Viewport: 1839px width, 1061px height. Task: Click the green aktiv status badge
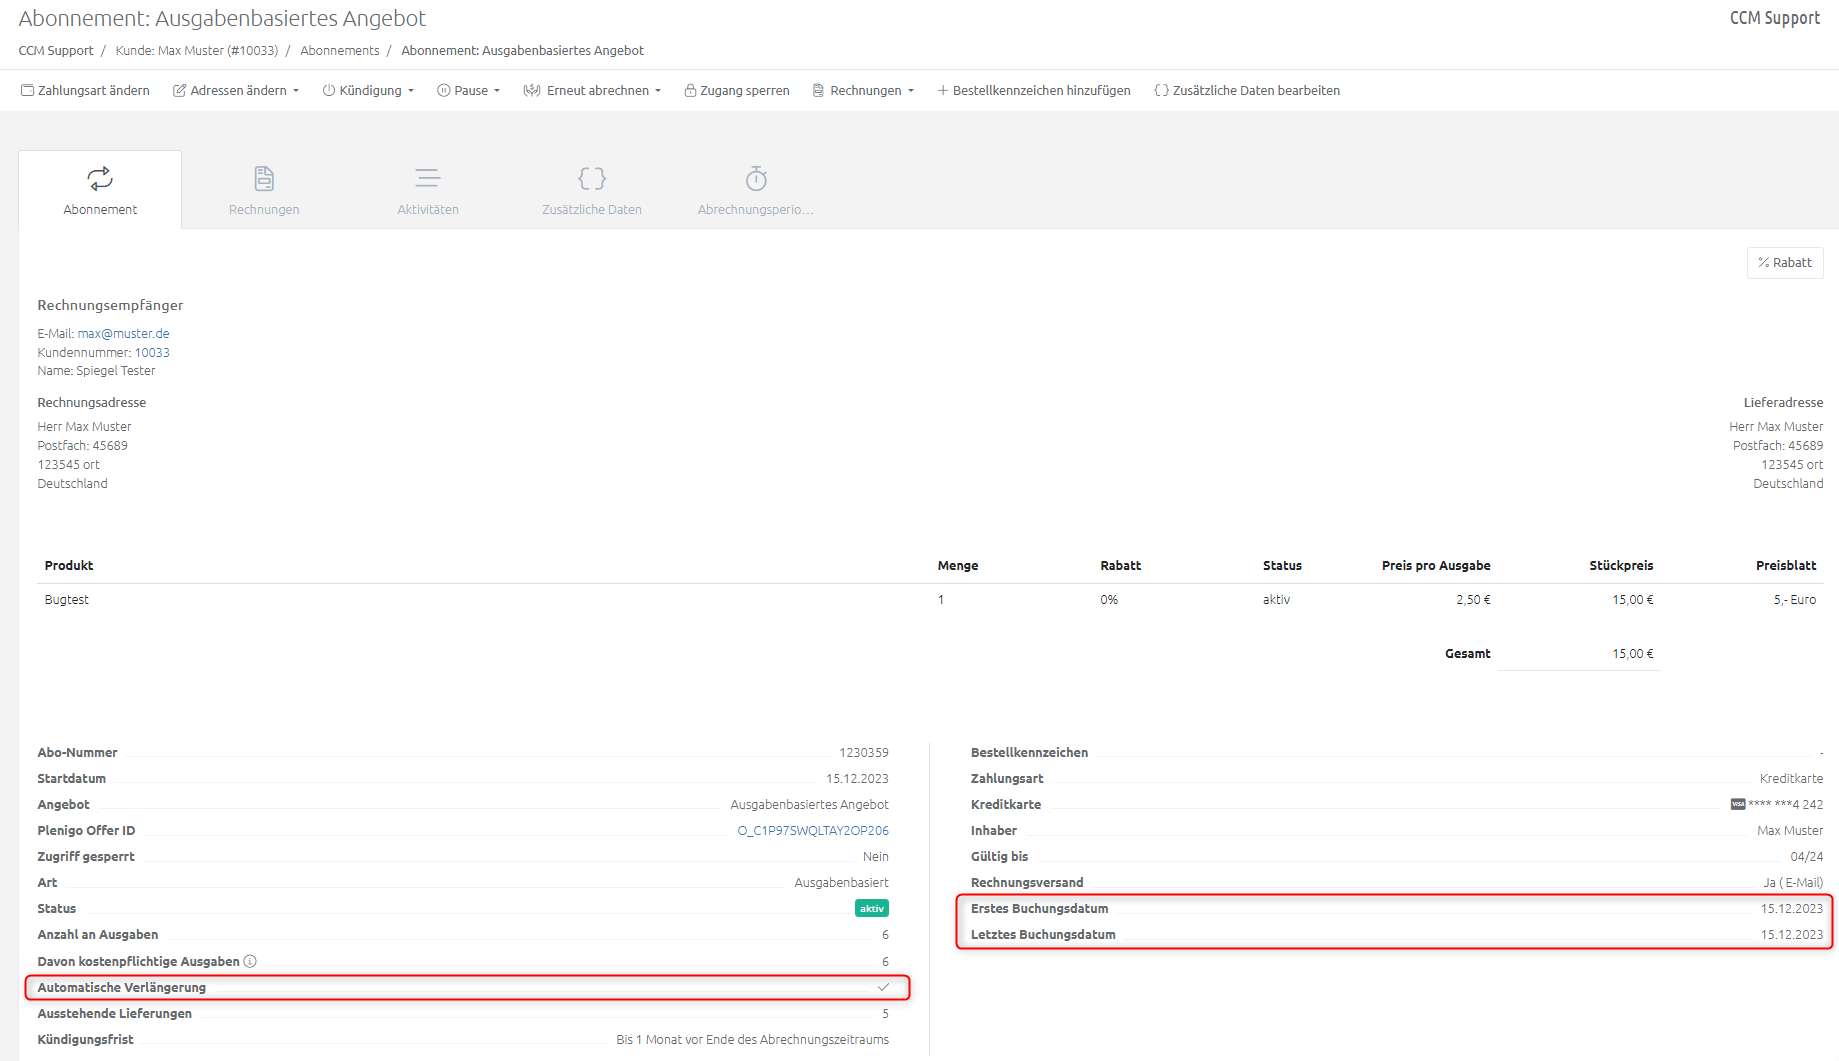872,908
